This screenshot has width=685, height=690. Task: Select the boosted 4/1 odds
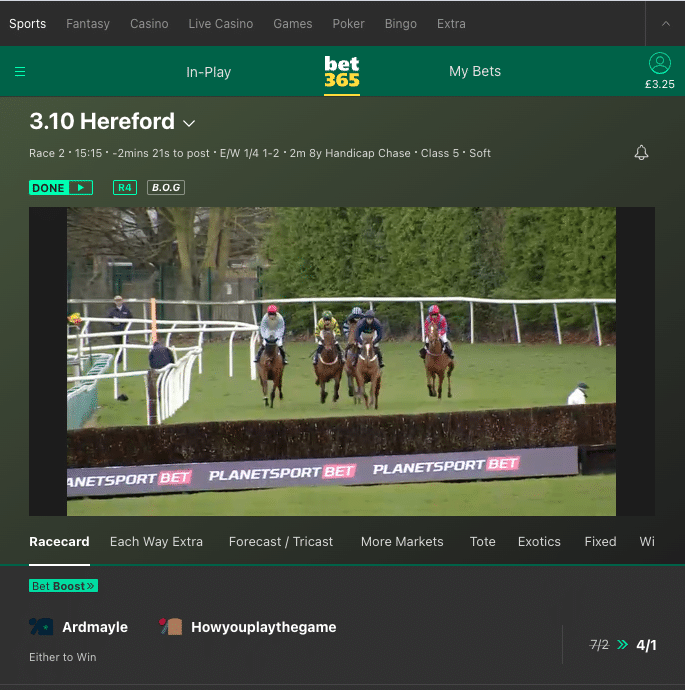646,645
